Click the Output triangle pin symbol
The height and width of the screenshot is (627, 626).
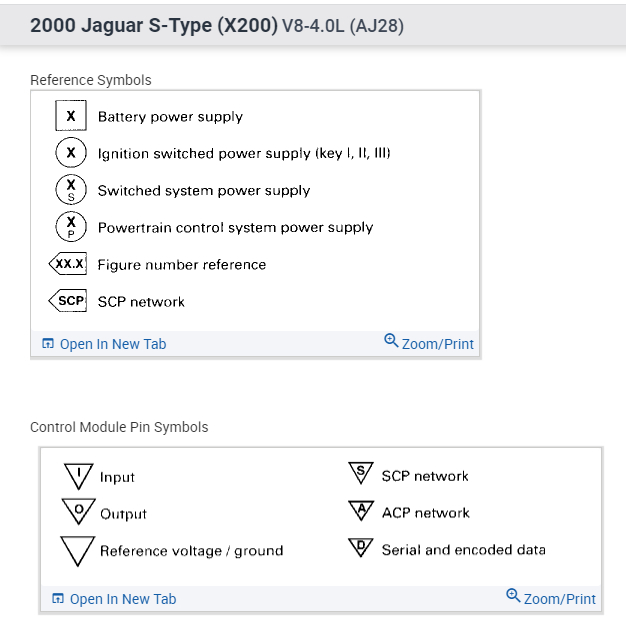pyautogui.click(x=79, y=510)
